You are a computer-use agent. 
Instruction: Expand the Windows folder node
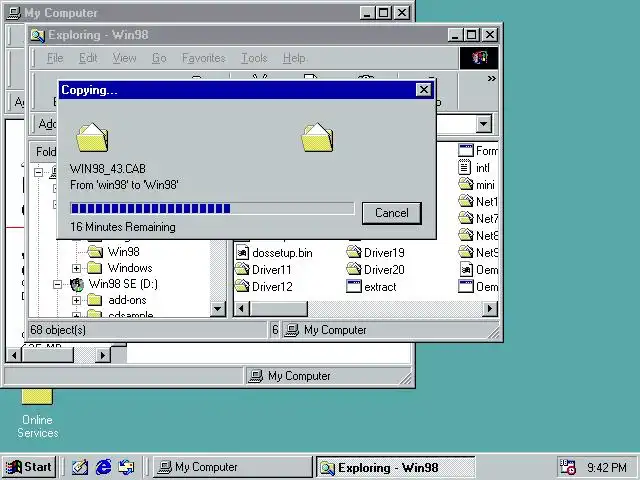point(76,268)
